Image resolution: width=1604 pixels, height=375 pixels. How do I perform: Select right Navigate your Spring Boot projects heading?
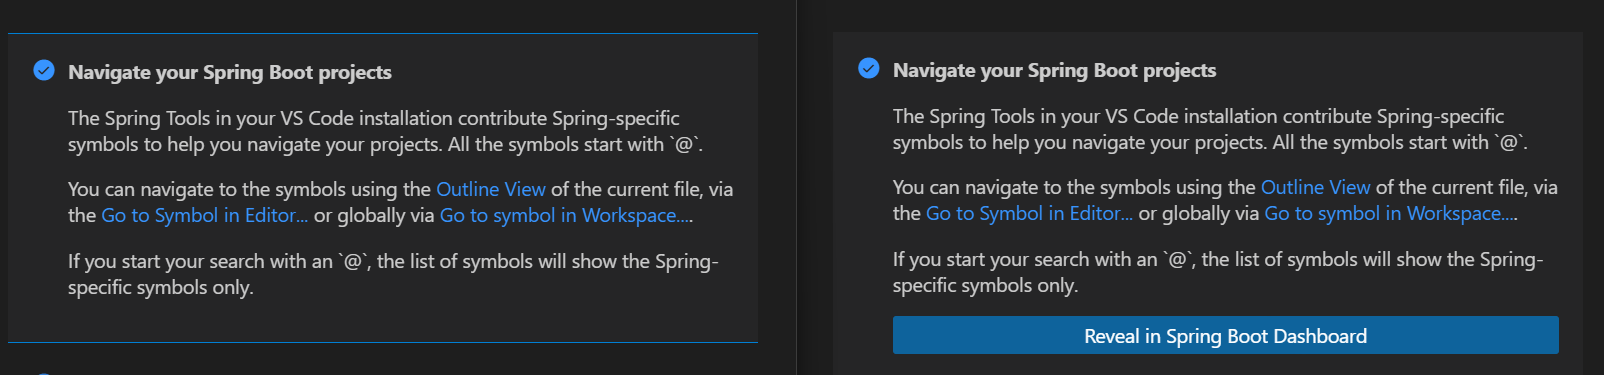point(1055,70)
